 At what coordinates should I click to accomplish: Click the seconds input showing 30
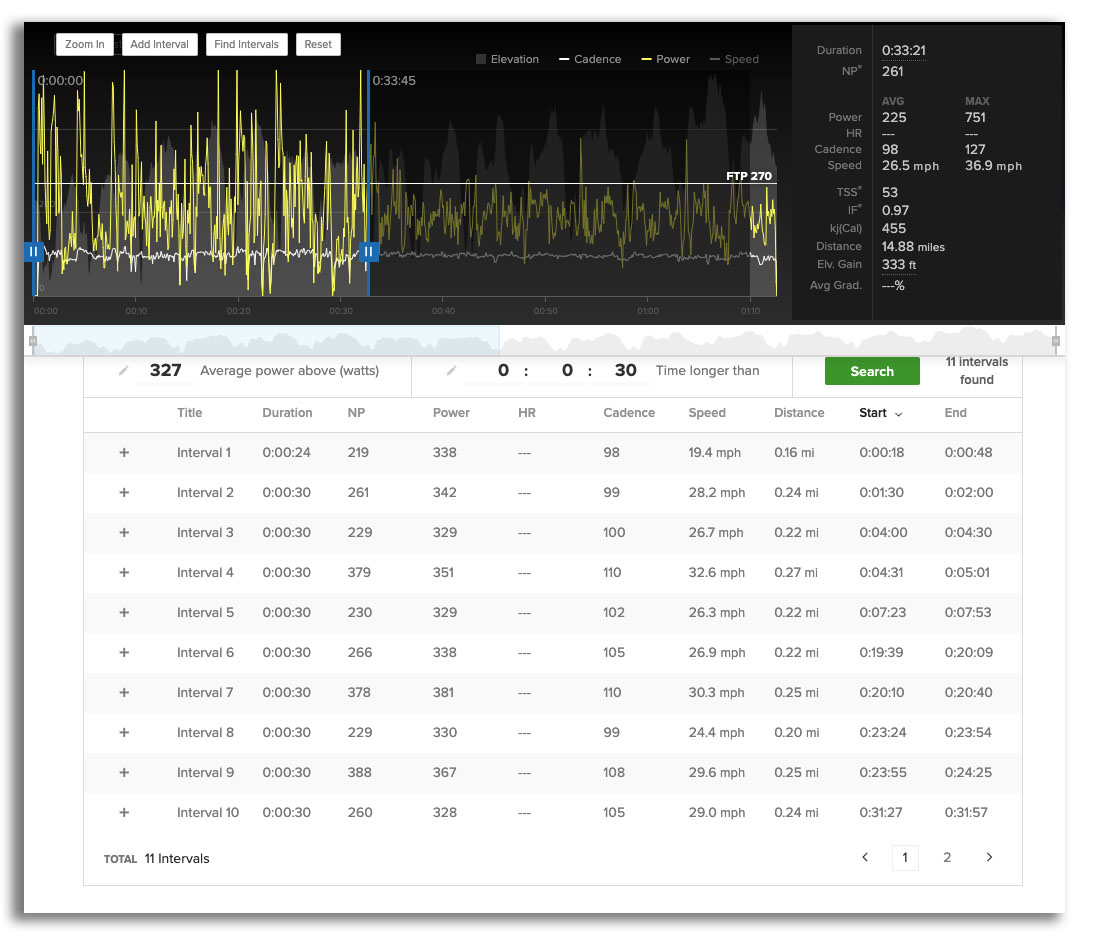coord(624,370)
